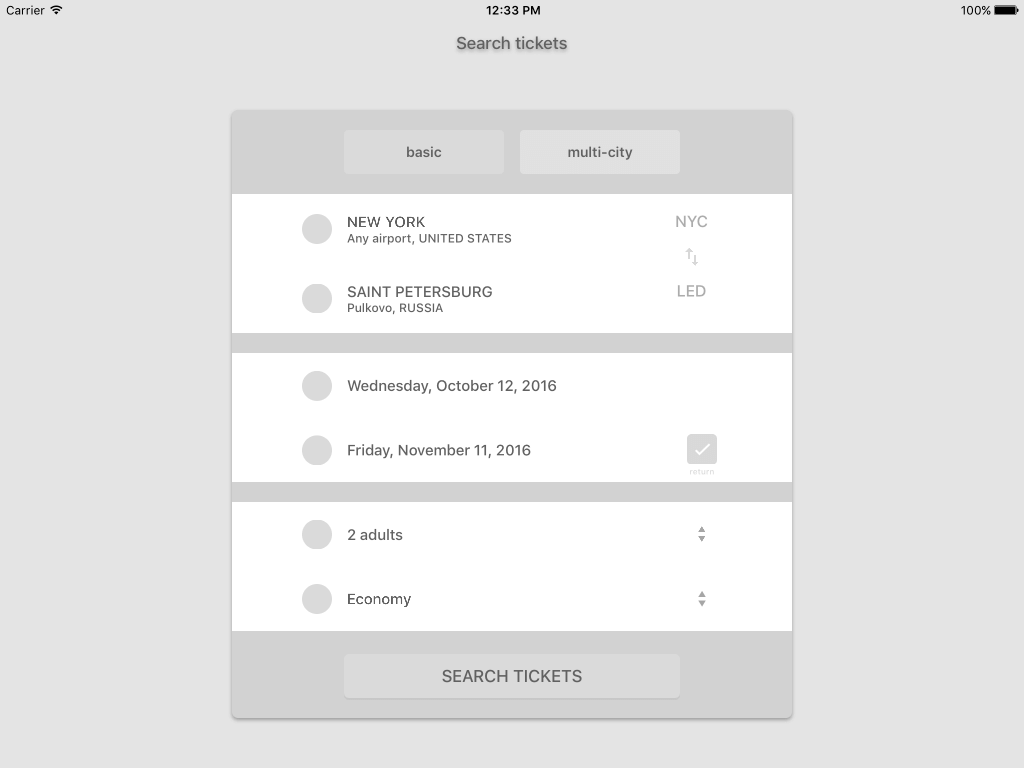This screenshot has height=768, width=1024.
Task: Click the circle icon beside Economy
Action: click(317, 599)
